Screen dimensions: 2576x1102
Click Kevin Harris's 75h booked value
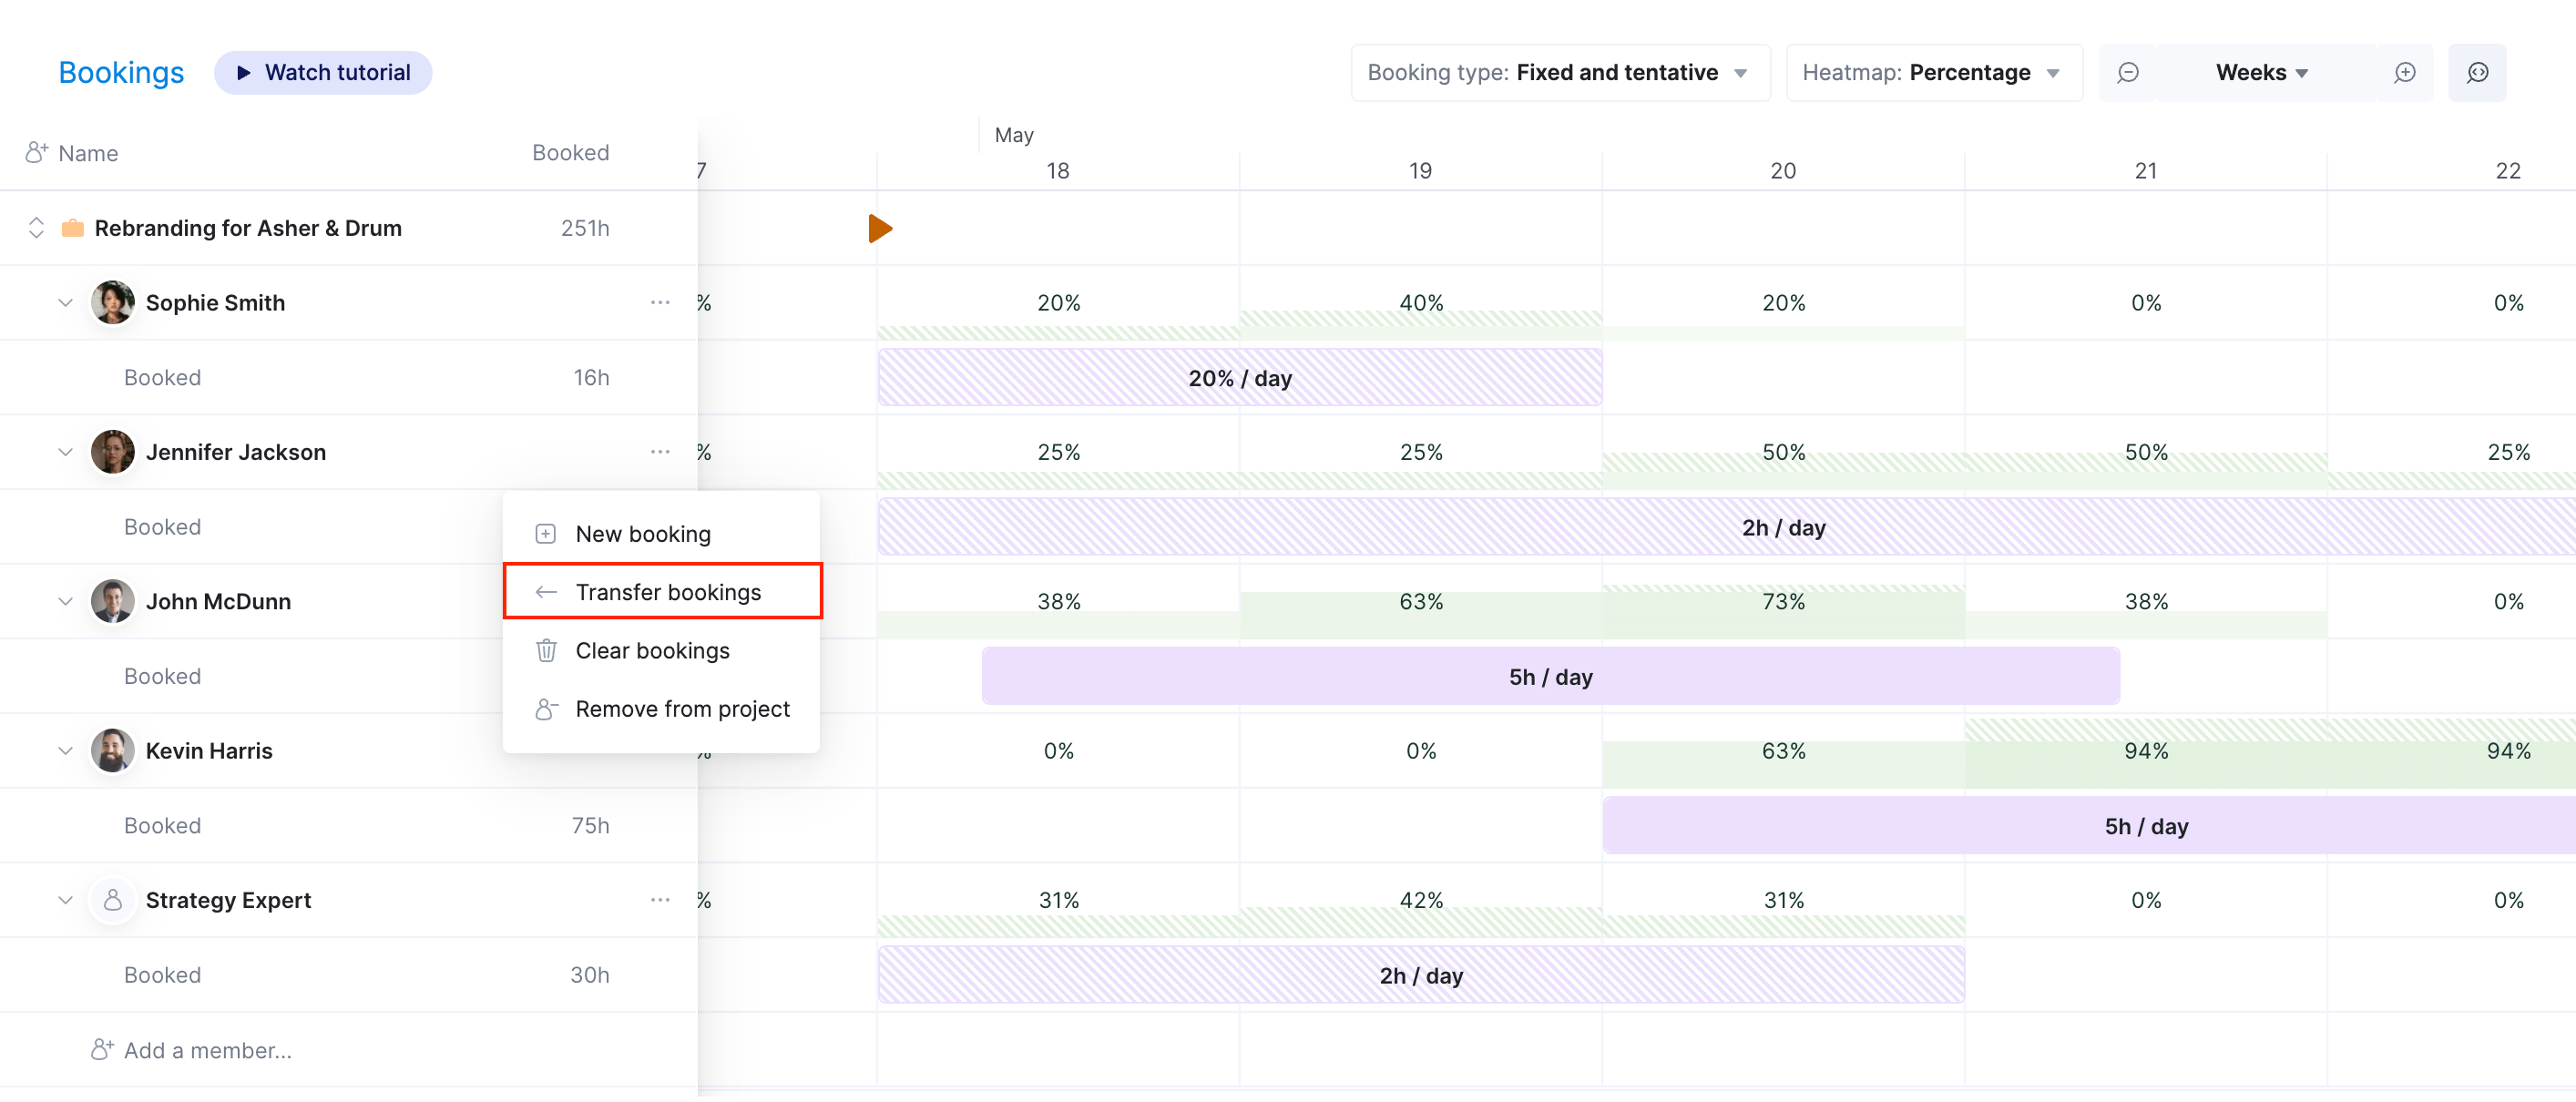(590, 826)
